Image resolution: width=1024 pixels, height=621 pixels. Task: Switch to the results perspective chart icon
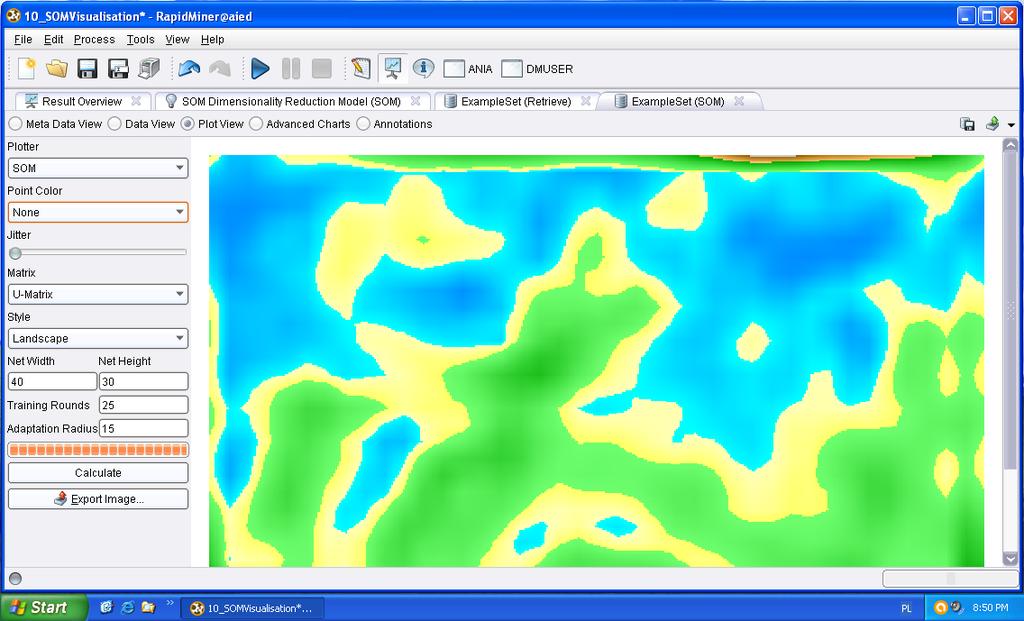[x=392, y=68]
